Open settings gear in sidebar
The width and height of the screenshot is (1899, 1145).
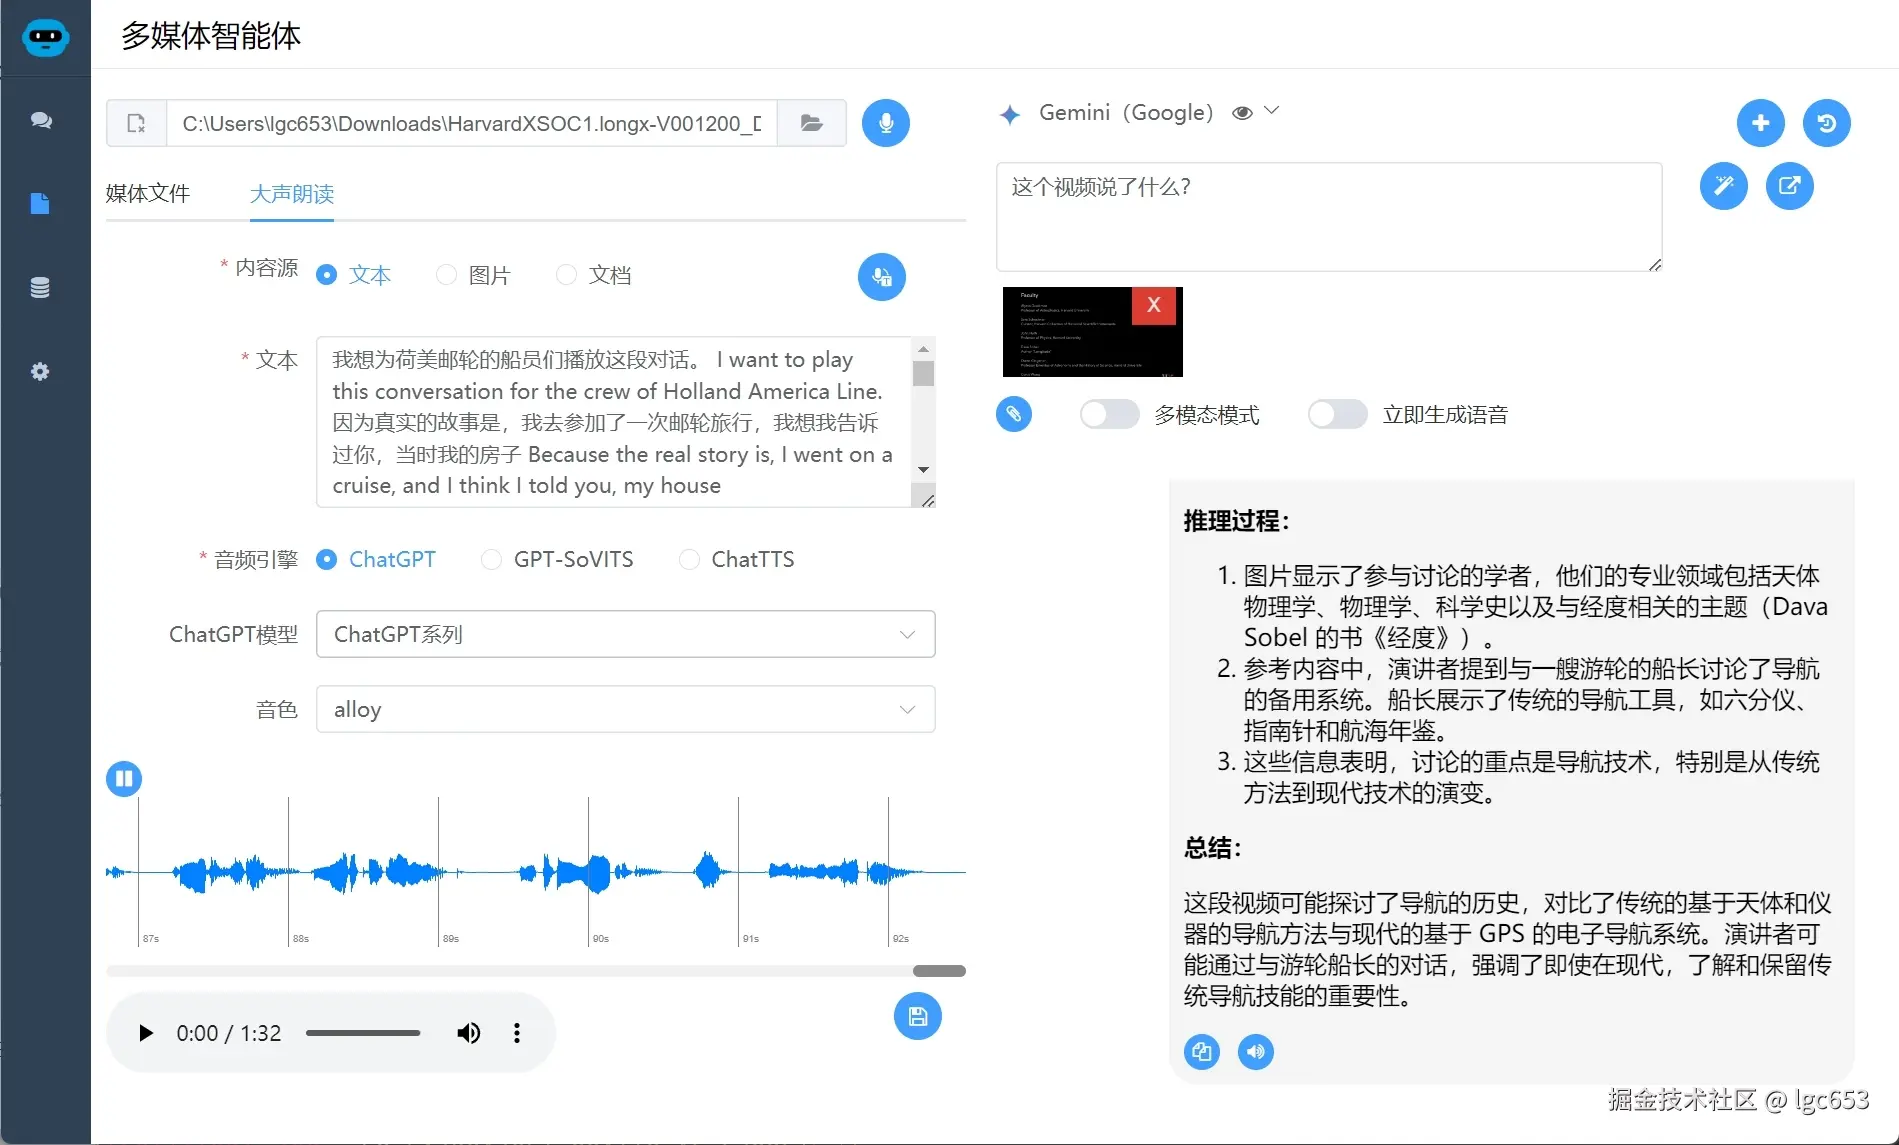(x=40, y=372)
